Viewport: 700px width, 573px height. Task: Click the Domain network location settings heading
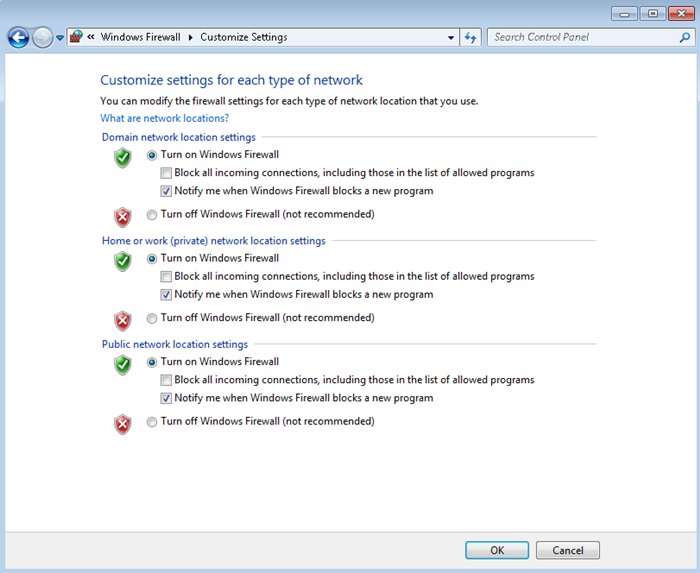coord(179,137)
